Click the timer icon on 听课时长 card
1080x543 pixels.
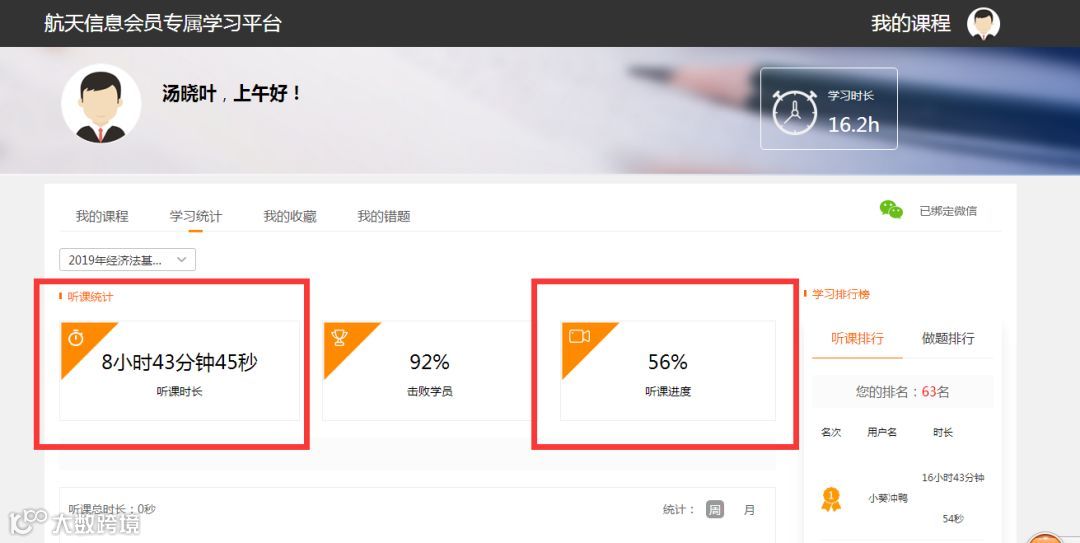(x=76, y=338)
